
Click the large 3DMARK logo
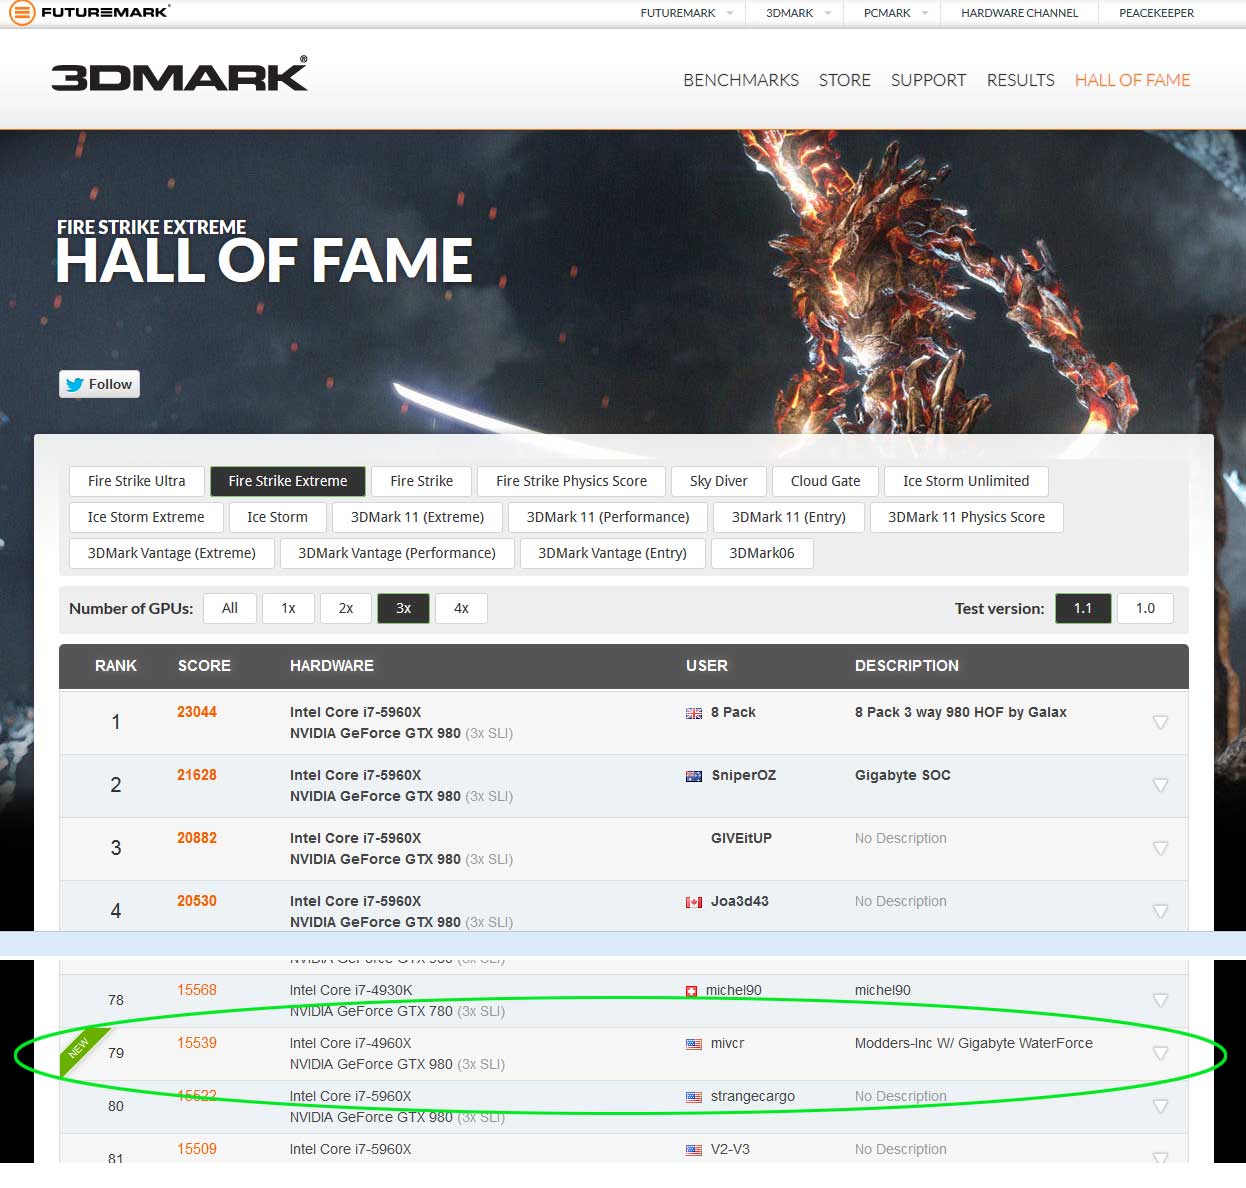[x=180, y=74]
